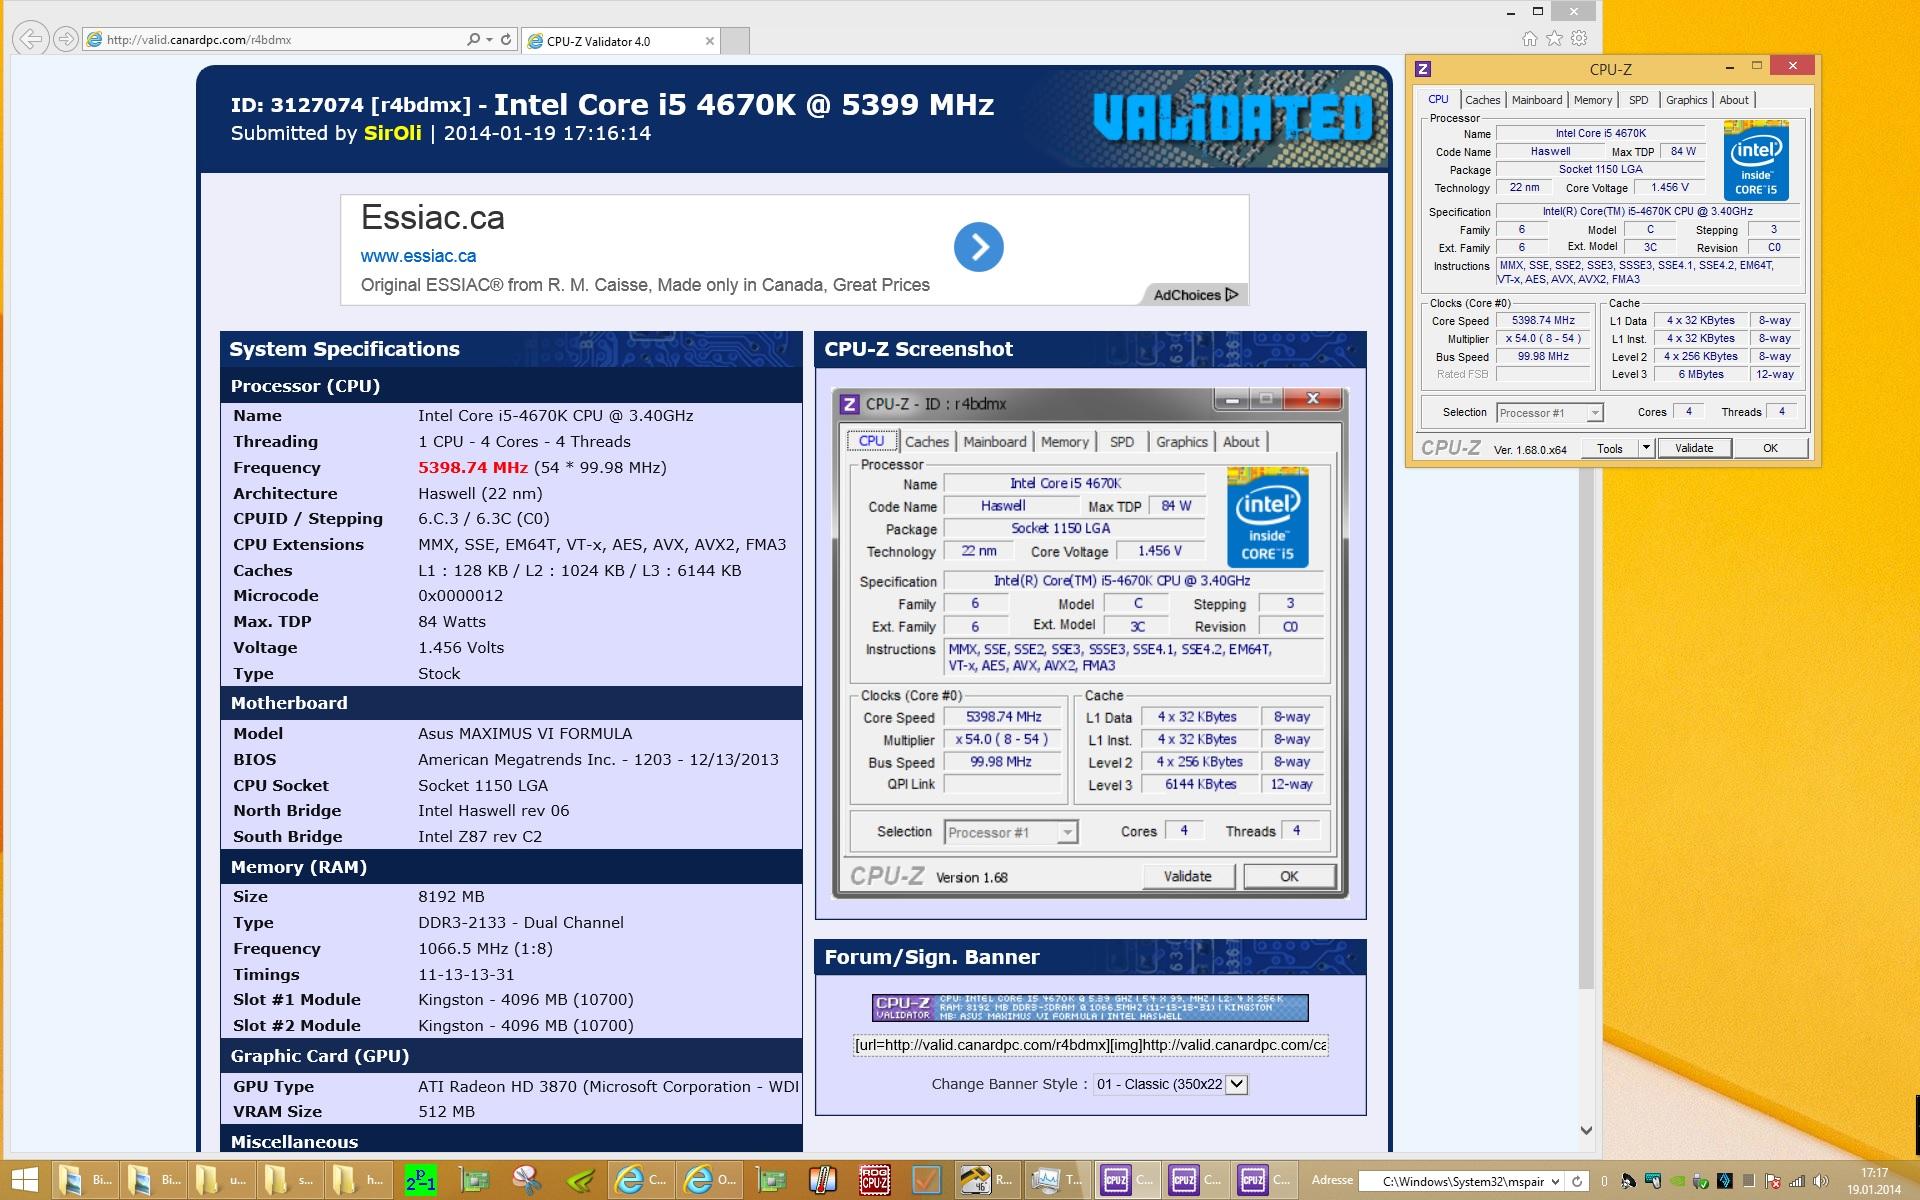Open the orange checkmark taskbar icon
The image size is (1920, 1200).
[926, 1180]
